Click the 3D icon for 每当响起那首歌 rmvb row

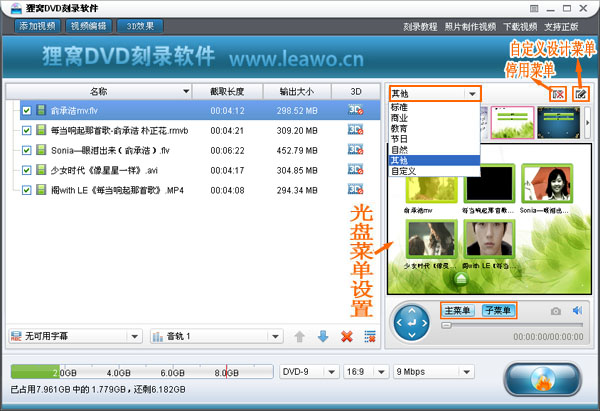(355, 130)
